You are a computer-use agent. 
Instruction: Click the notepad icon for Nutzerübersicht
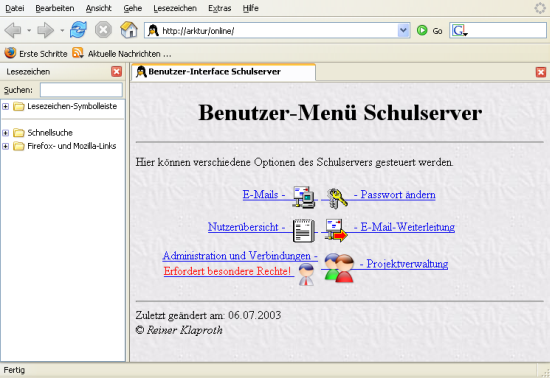coord(304,230)
